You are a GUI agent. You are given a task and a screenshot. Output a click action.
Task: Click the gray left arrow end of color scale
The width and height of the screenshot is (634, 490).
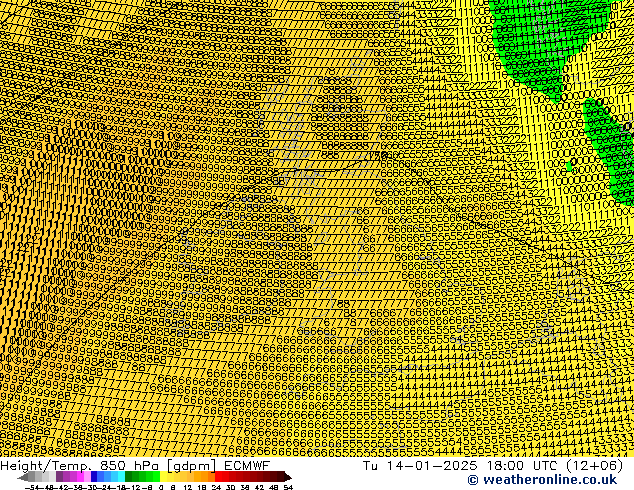click(22, 477)
